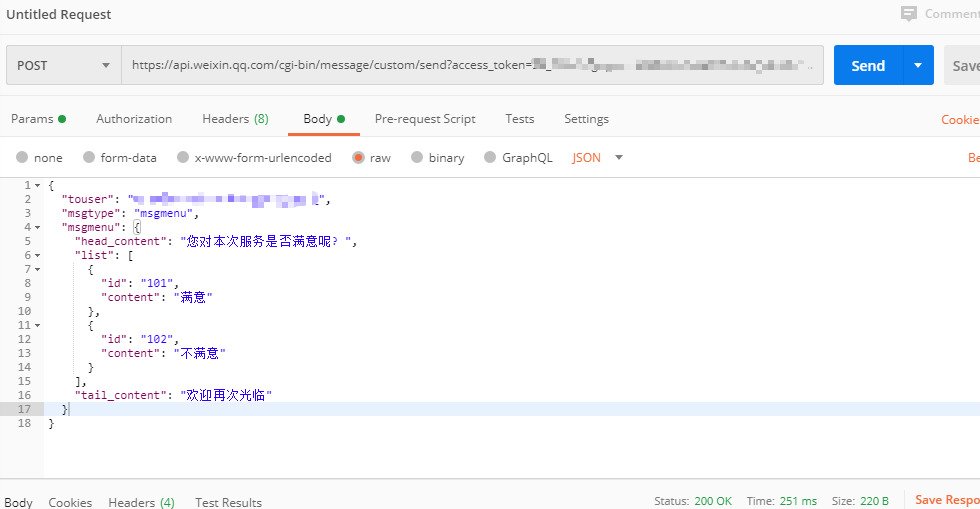Screen dimensions: 980x509
Task: Open the Test Results tab
Action: [228, 502]
